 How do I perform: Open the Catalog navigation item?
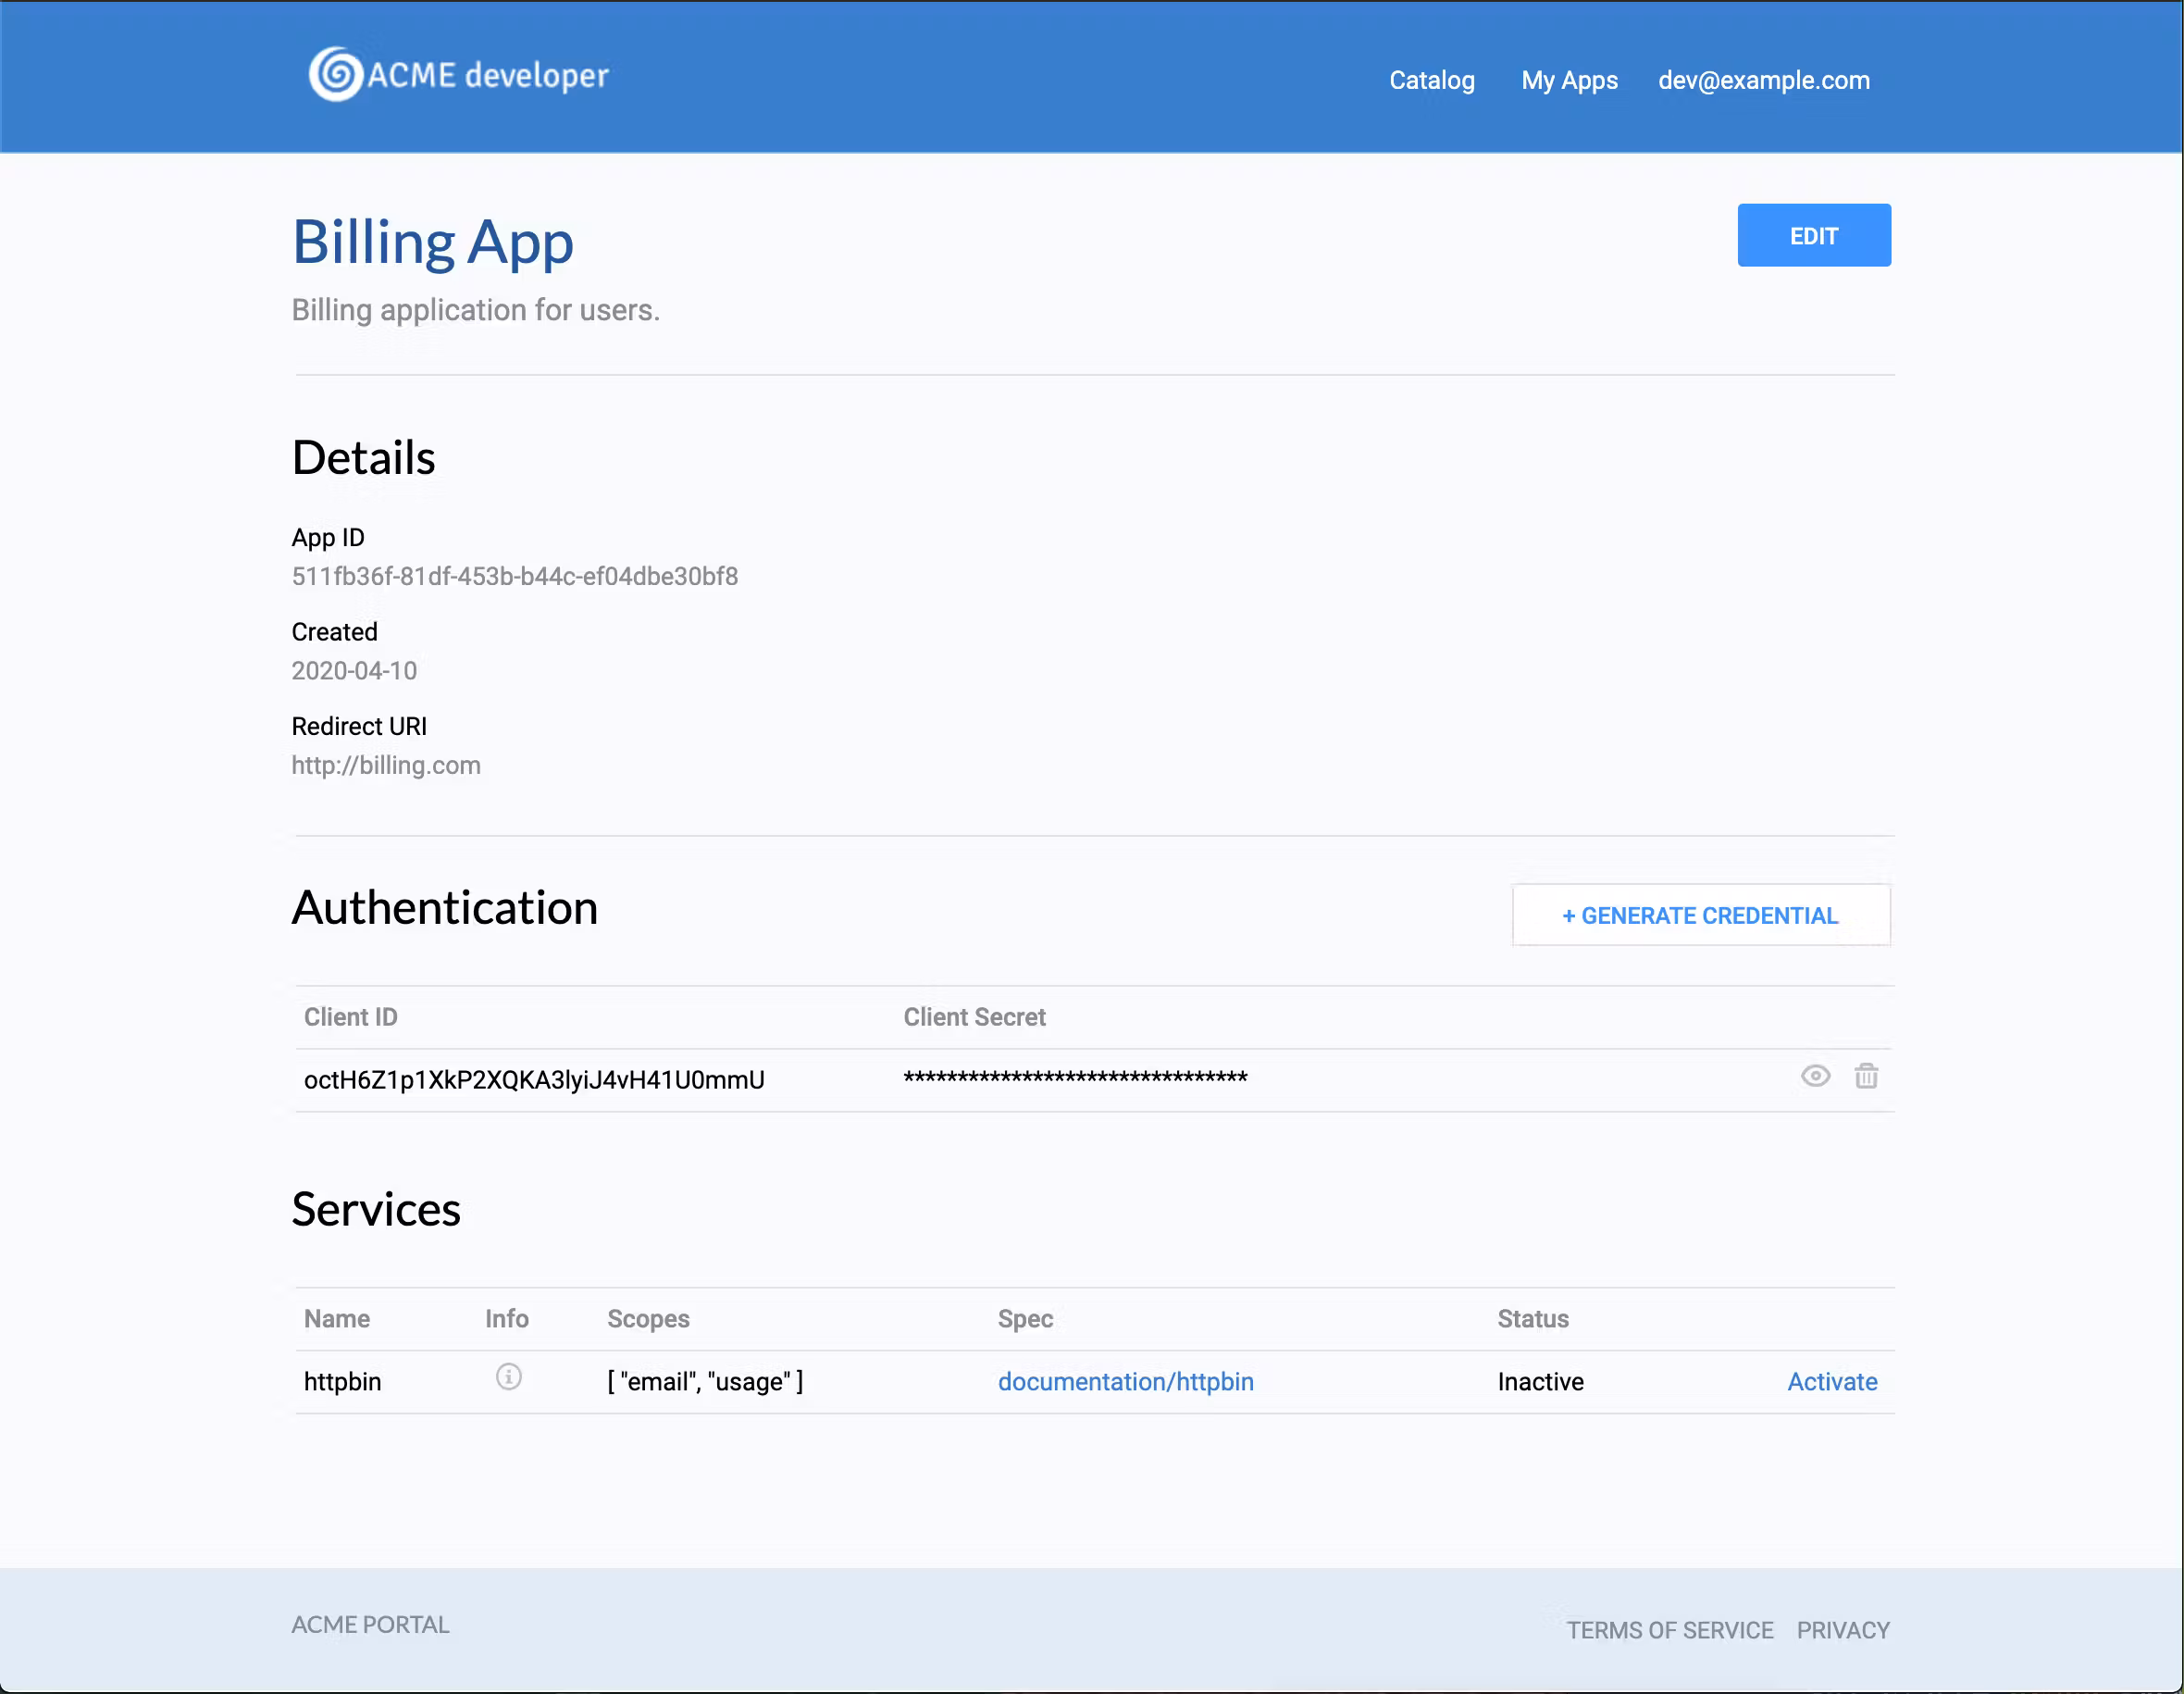coord(1431,80)
